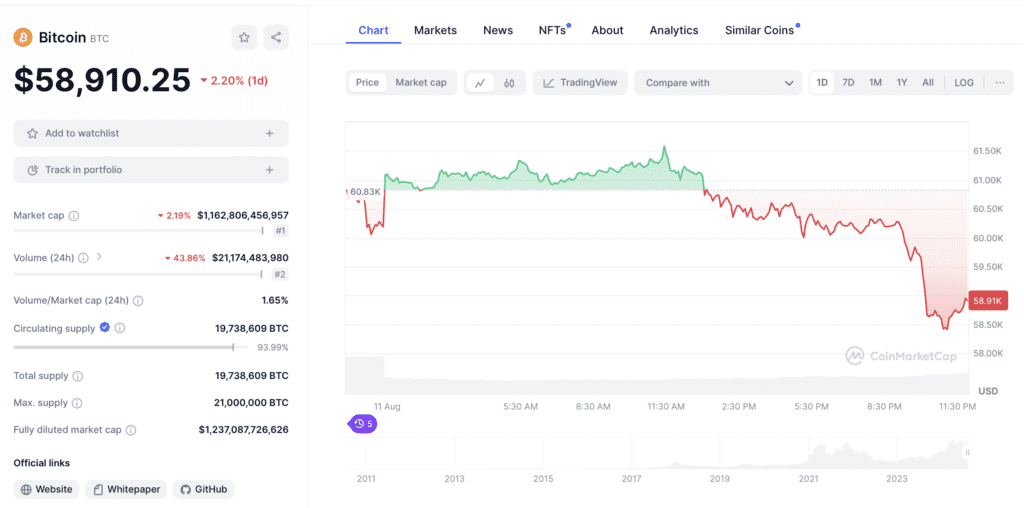This screenshot has height=508, width=1024.
Task: Open the About tab
Action: [x=607, y=30]
